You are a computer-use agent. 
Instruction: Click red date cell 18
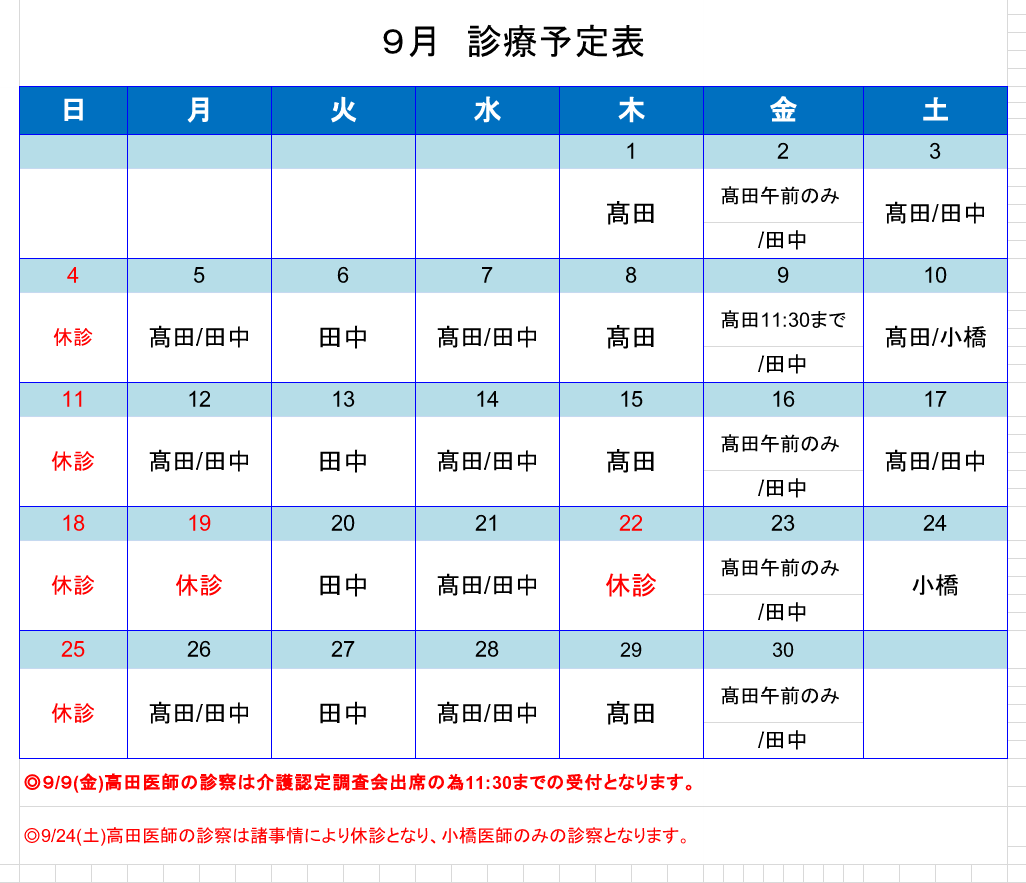pyautogui.click(x=73, y=524)
